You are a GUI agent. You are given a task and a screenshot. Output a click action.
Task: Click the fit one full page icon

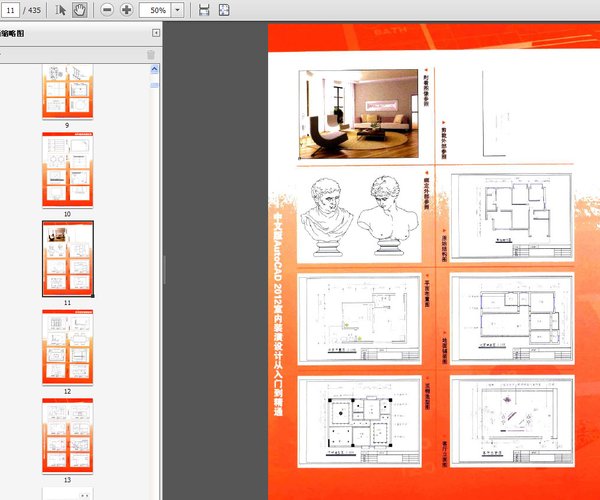click(x=224, y=10)
